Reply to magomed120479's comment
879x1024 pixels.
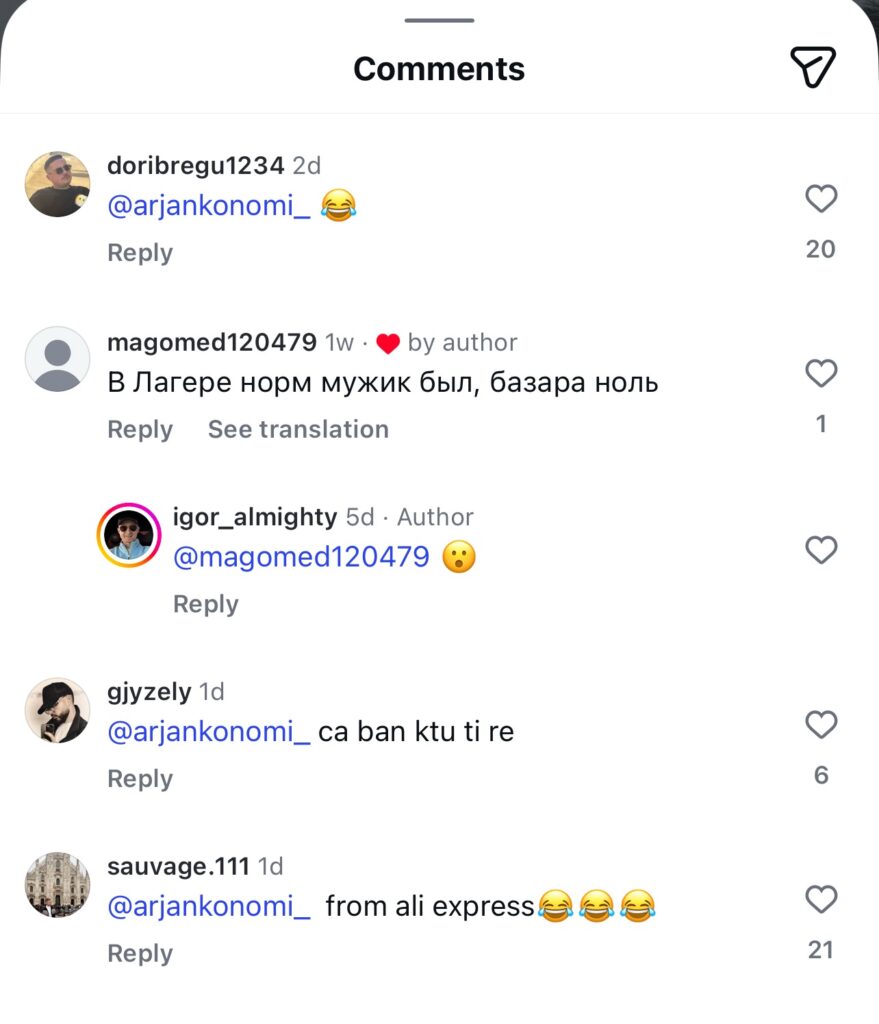click(x=140, y=429)
